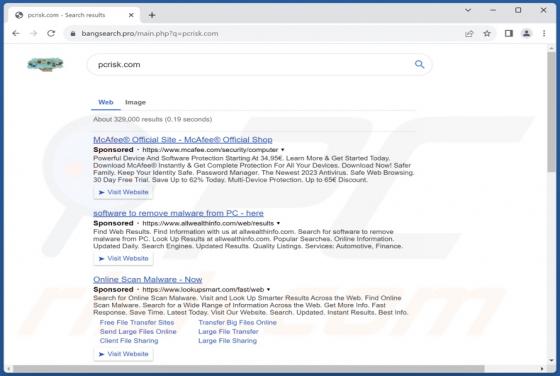Click Visit Website under allwealthinfo ad
The image size is (560, 376).
tap(123, 259)
